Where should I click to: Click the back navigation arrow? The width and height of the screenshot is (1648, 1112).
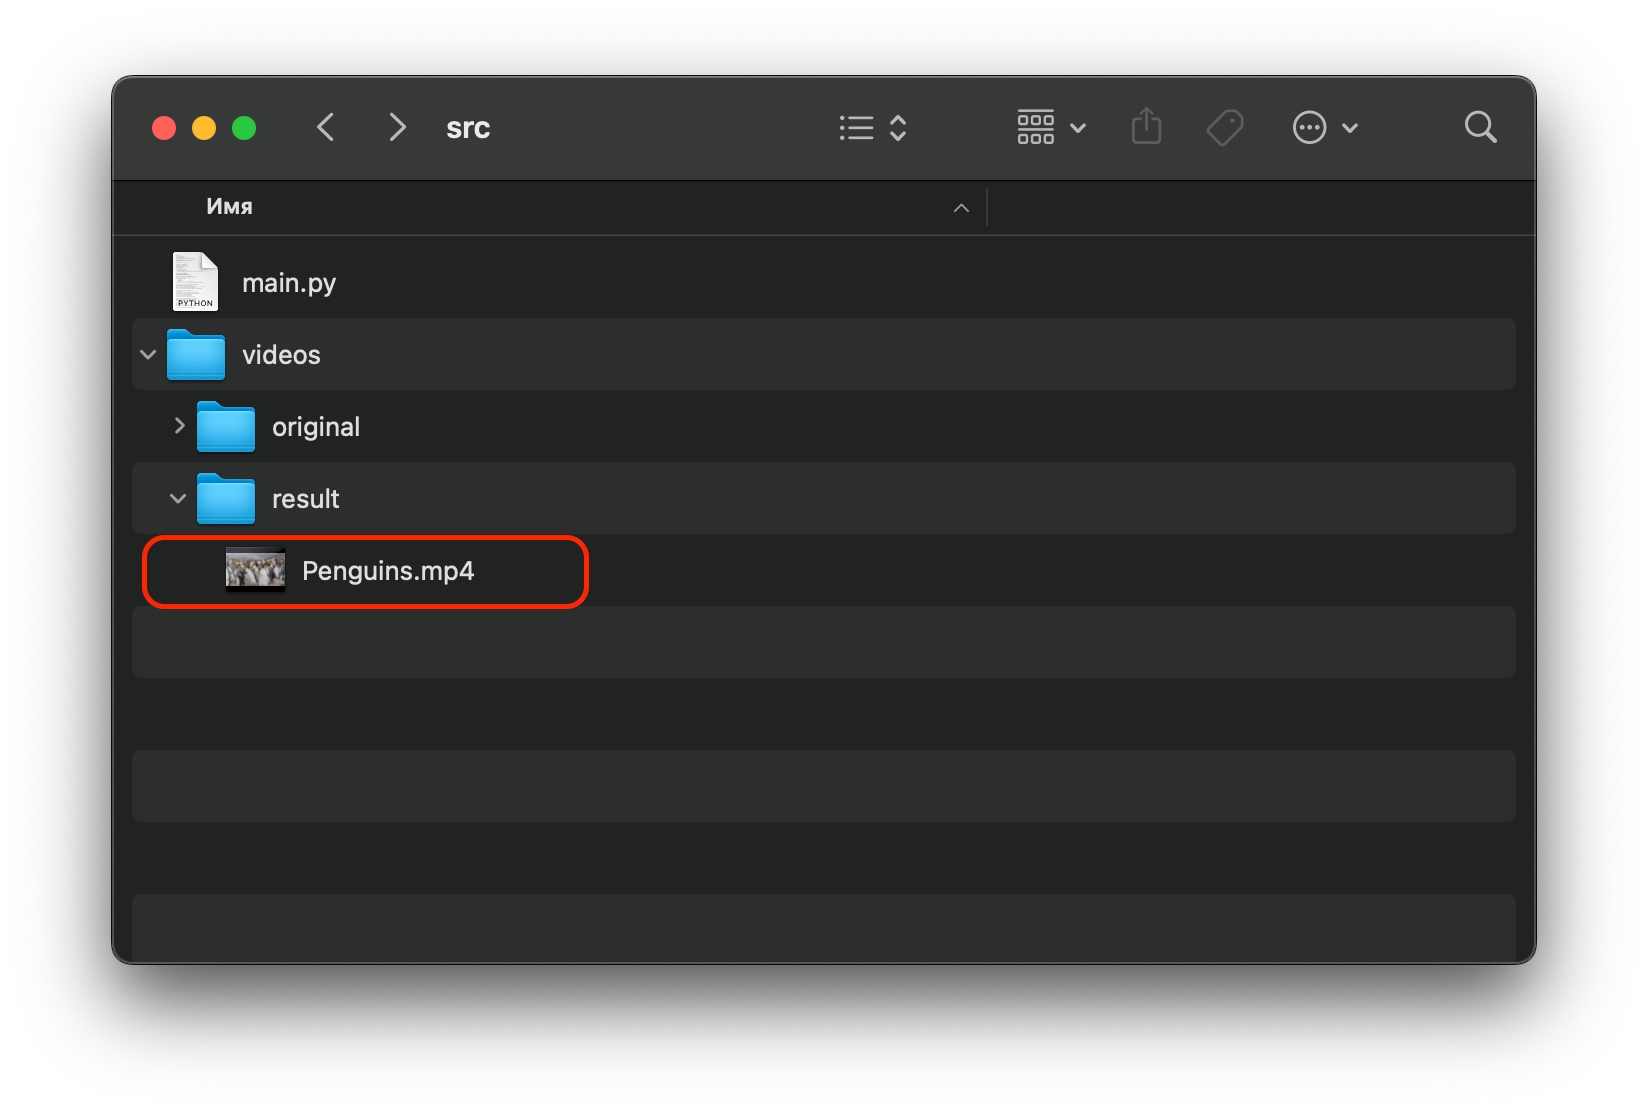[326, 128]
